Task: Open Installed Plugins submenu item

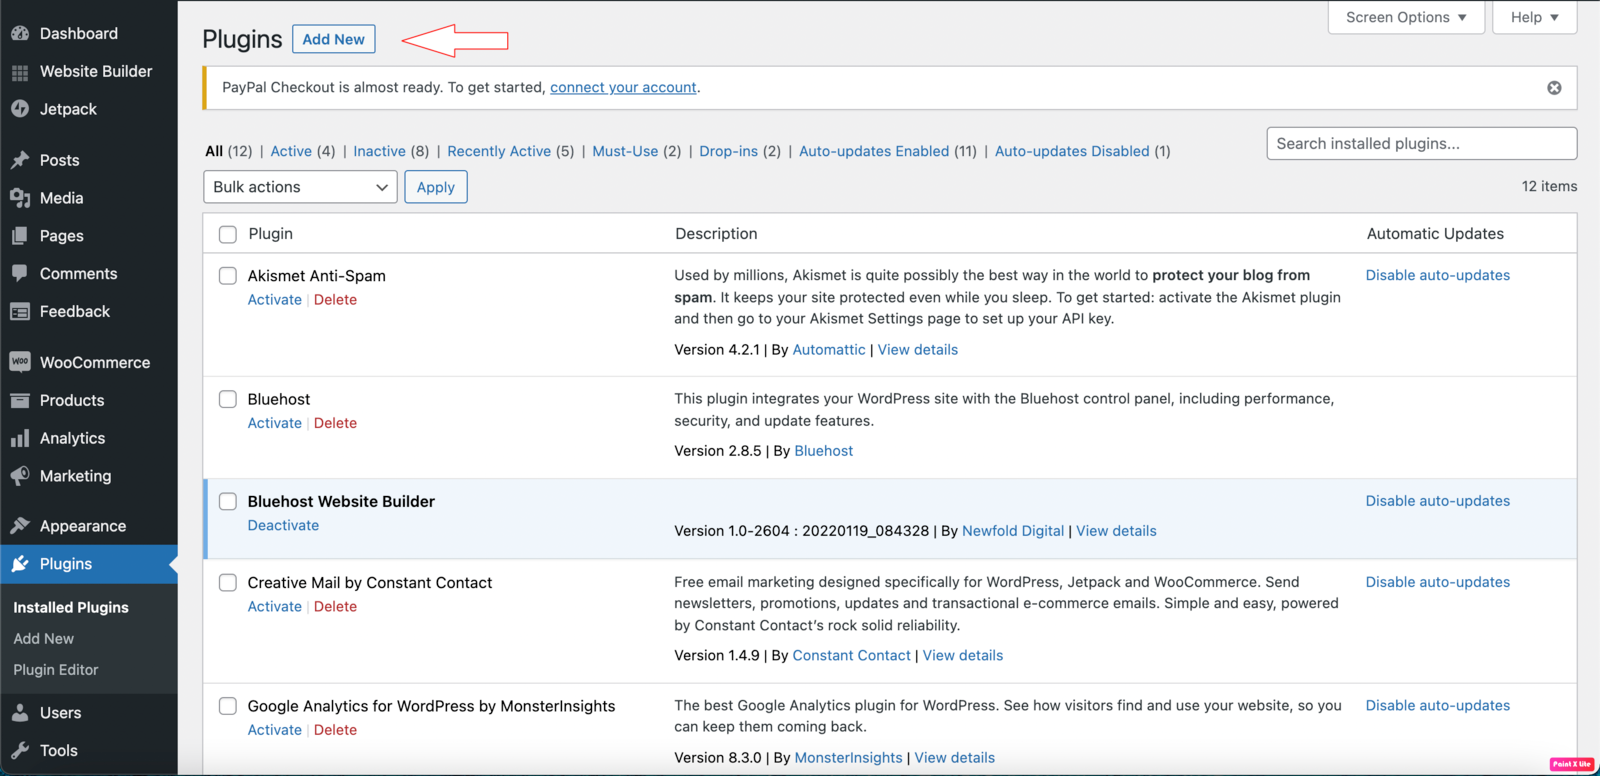Action: coord(71,607)
